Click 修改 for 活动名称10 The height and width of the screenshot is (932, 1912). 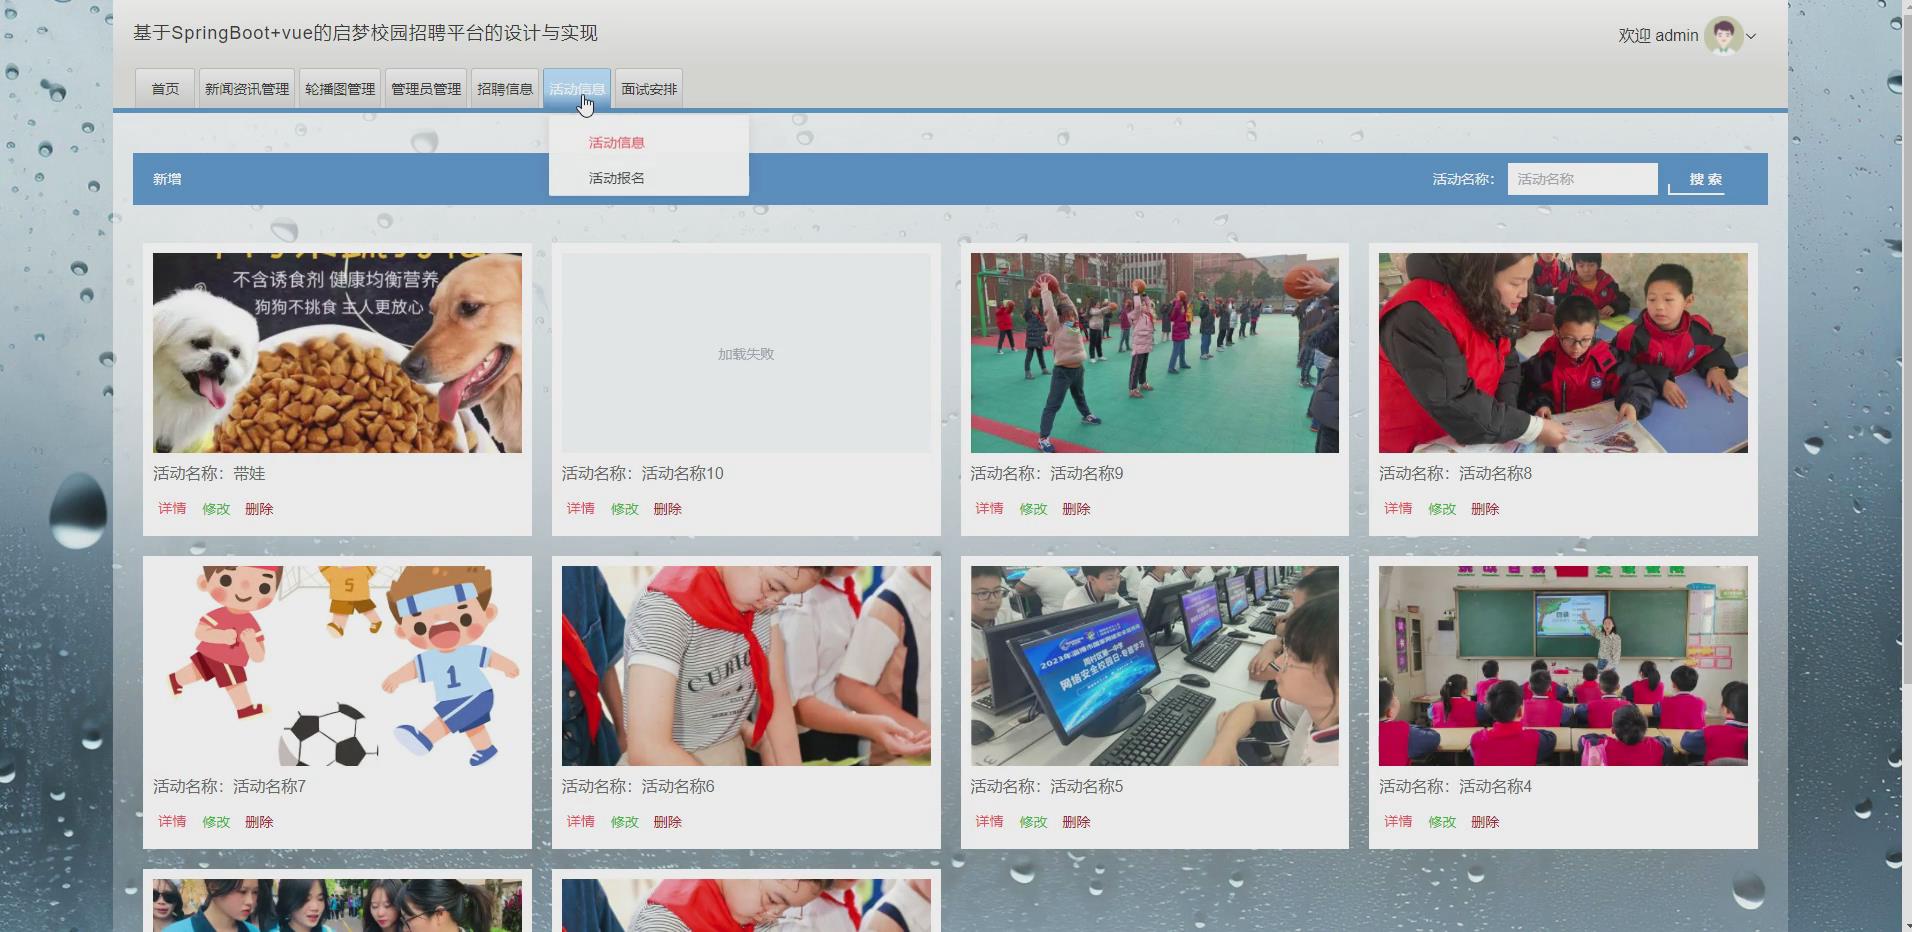(x=625, y=508)
